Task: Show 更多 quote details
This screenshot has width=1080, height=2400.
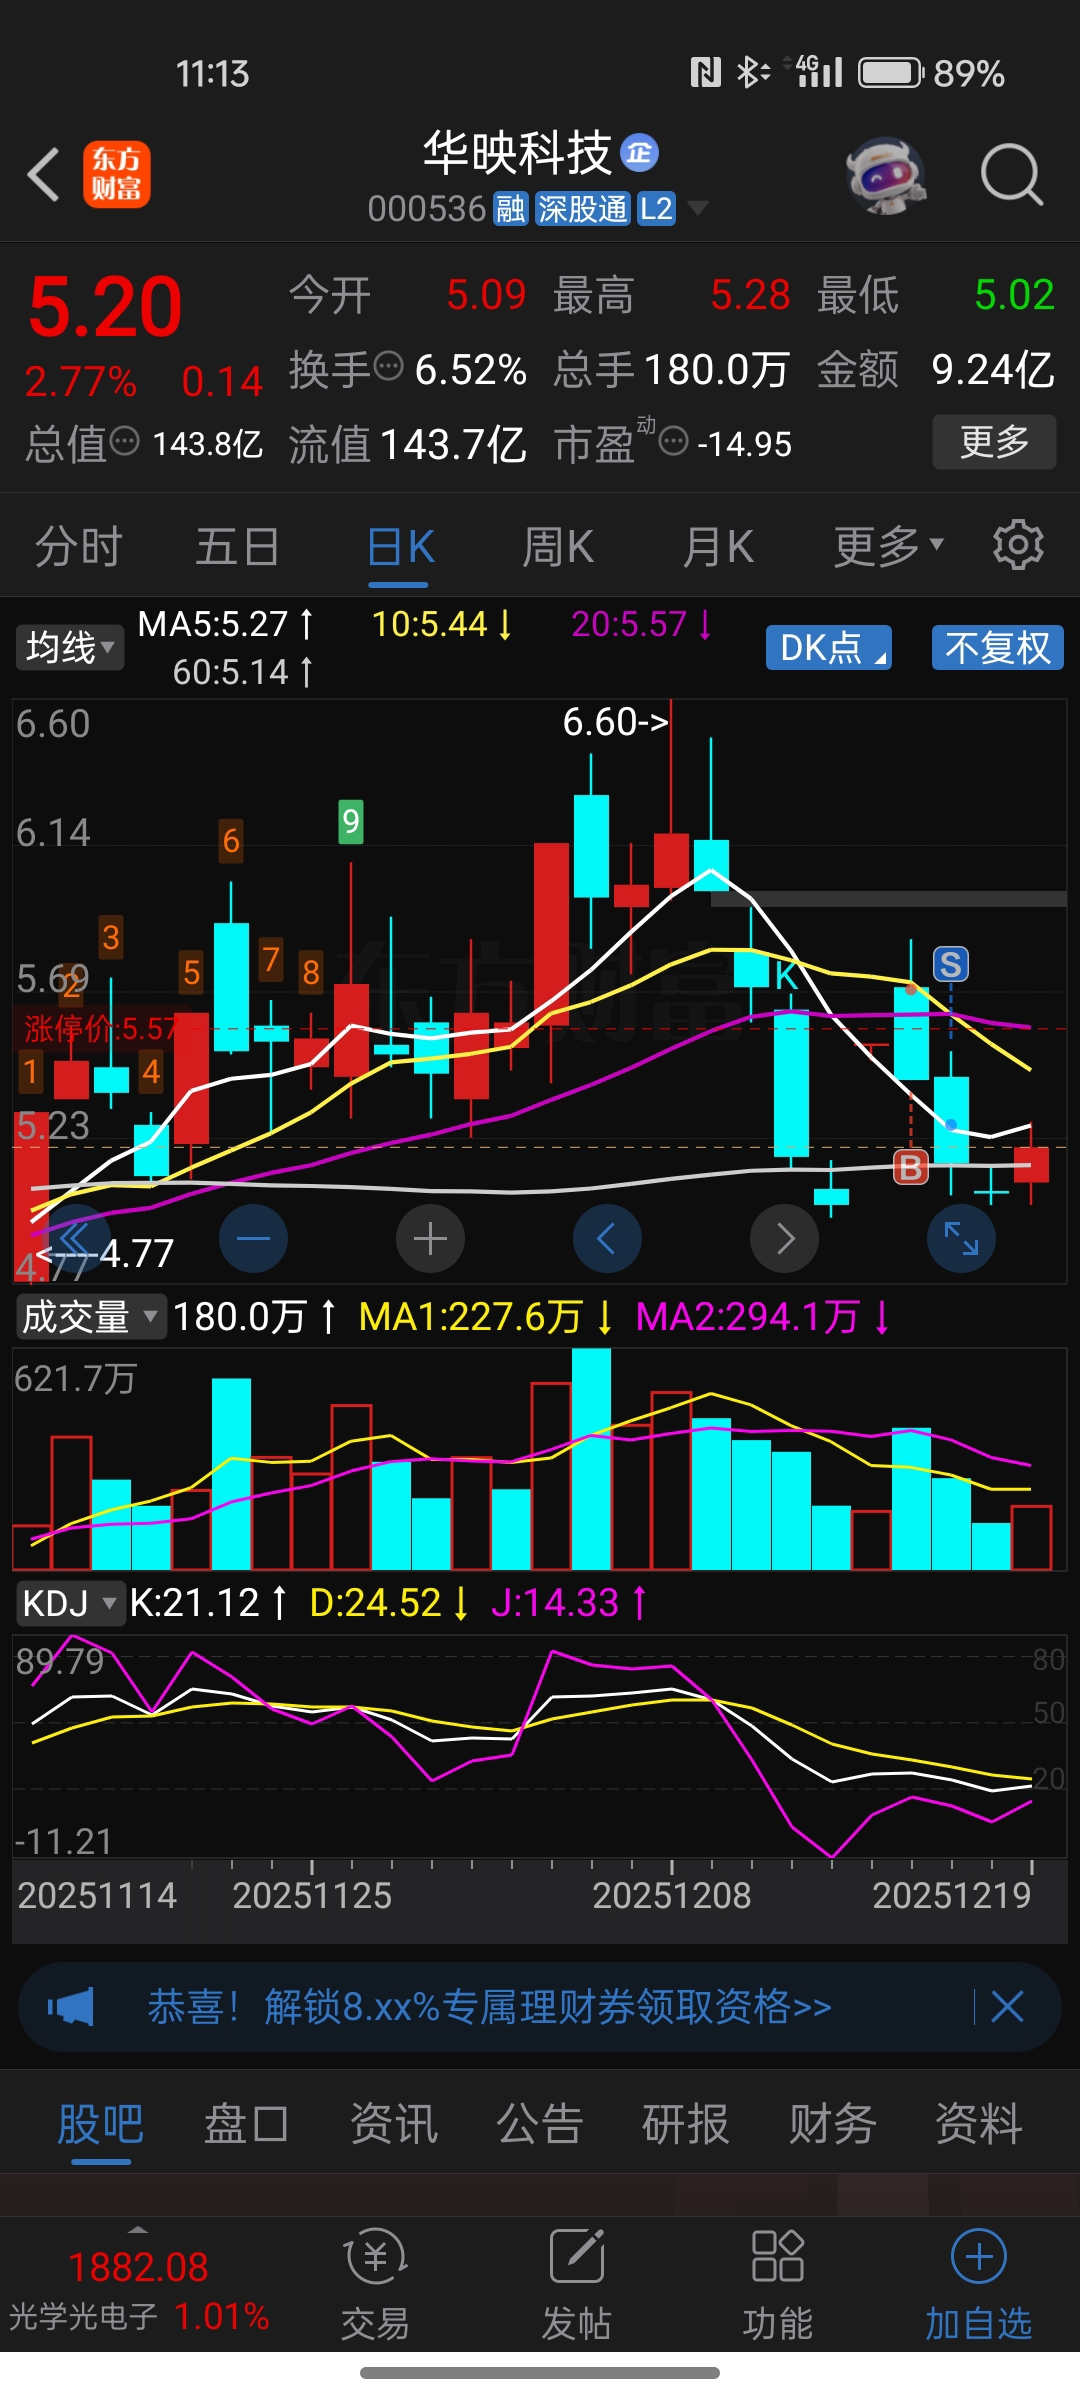Action: (994, 441)
